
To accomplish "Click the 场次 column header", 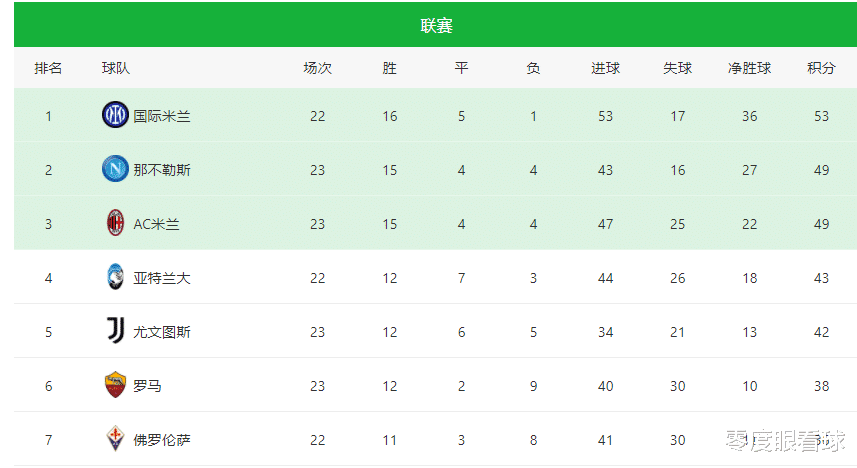I will [318, 68].
